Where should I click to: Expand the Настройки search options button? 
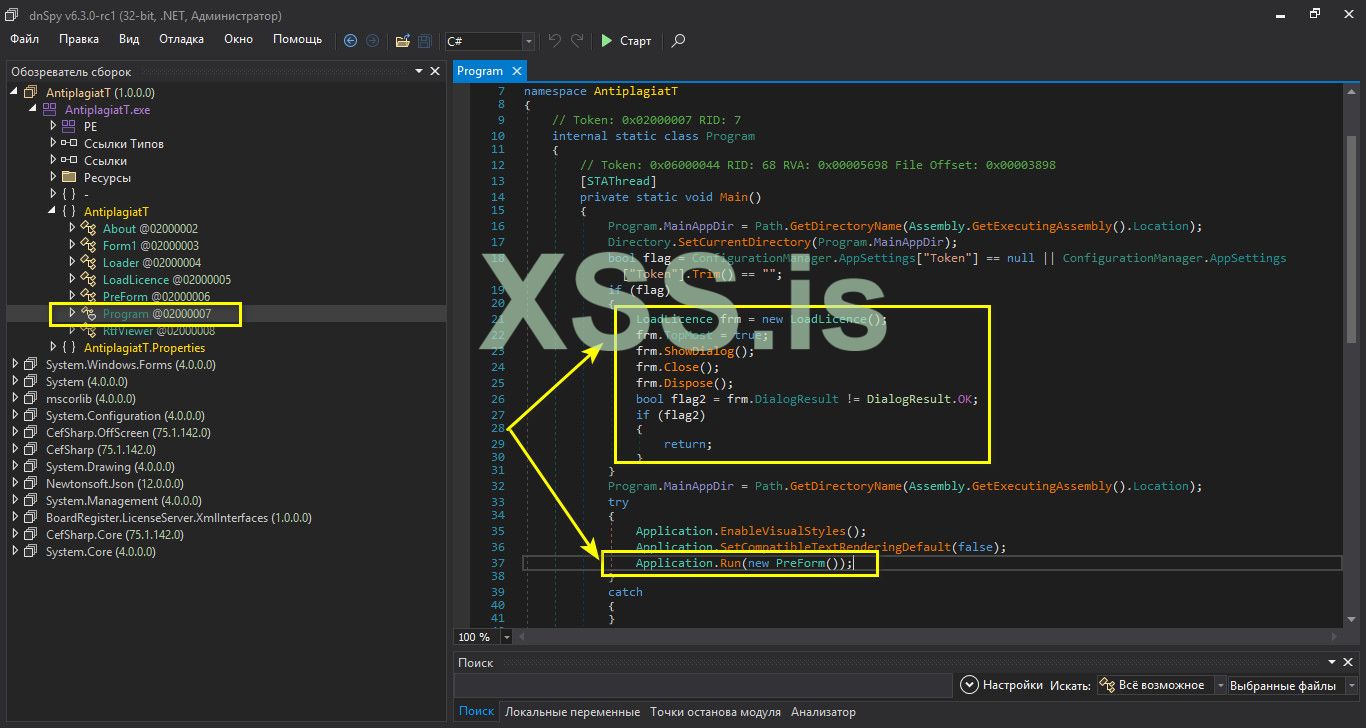pyautogui.click(x=968, y=685)
